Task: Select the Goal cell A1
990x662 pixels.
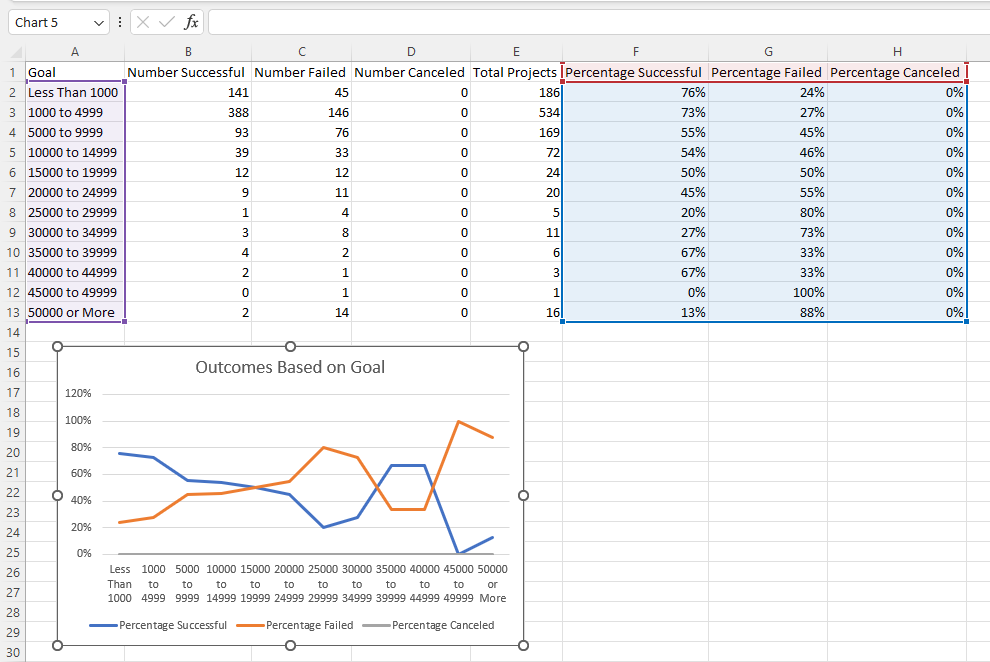Action: (74, 72)
